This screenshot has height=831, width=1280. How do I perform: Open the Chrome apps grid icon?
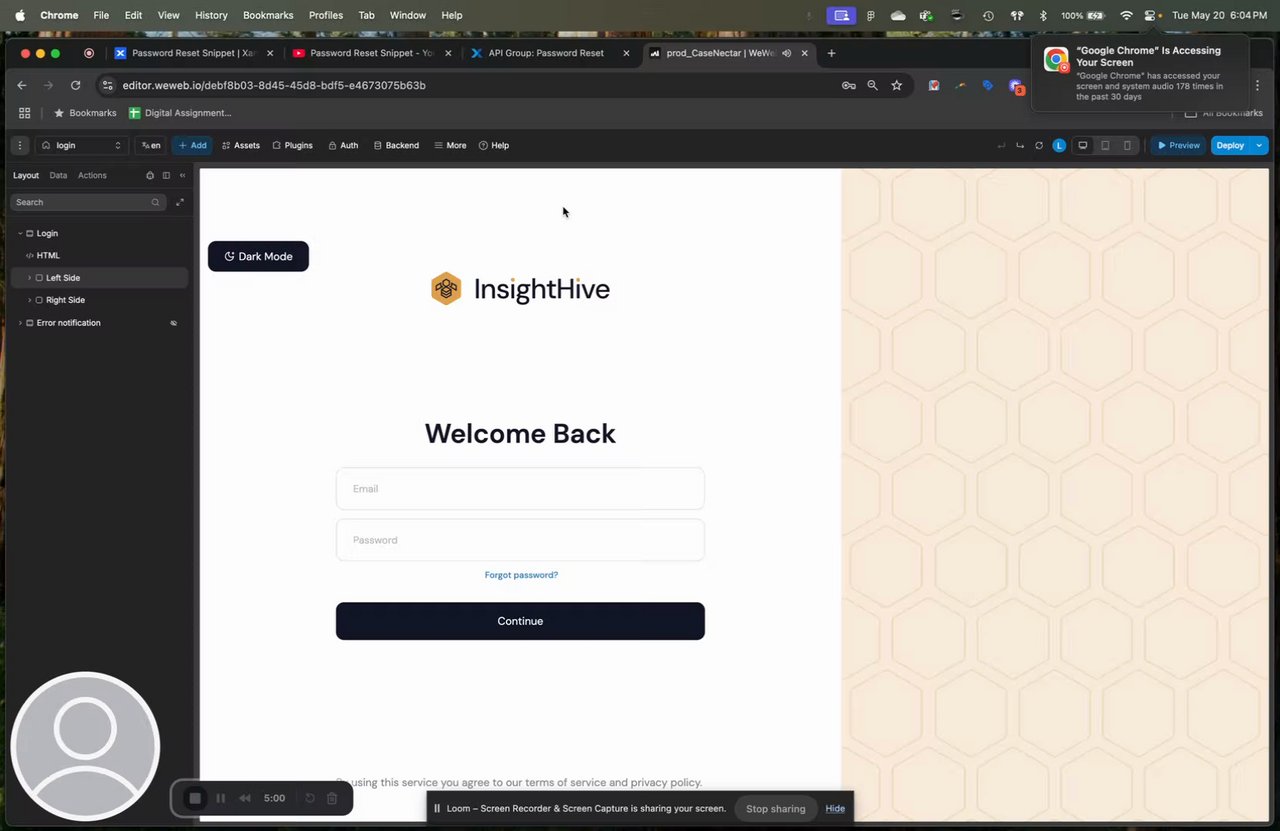coord(25,113)
